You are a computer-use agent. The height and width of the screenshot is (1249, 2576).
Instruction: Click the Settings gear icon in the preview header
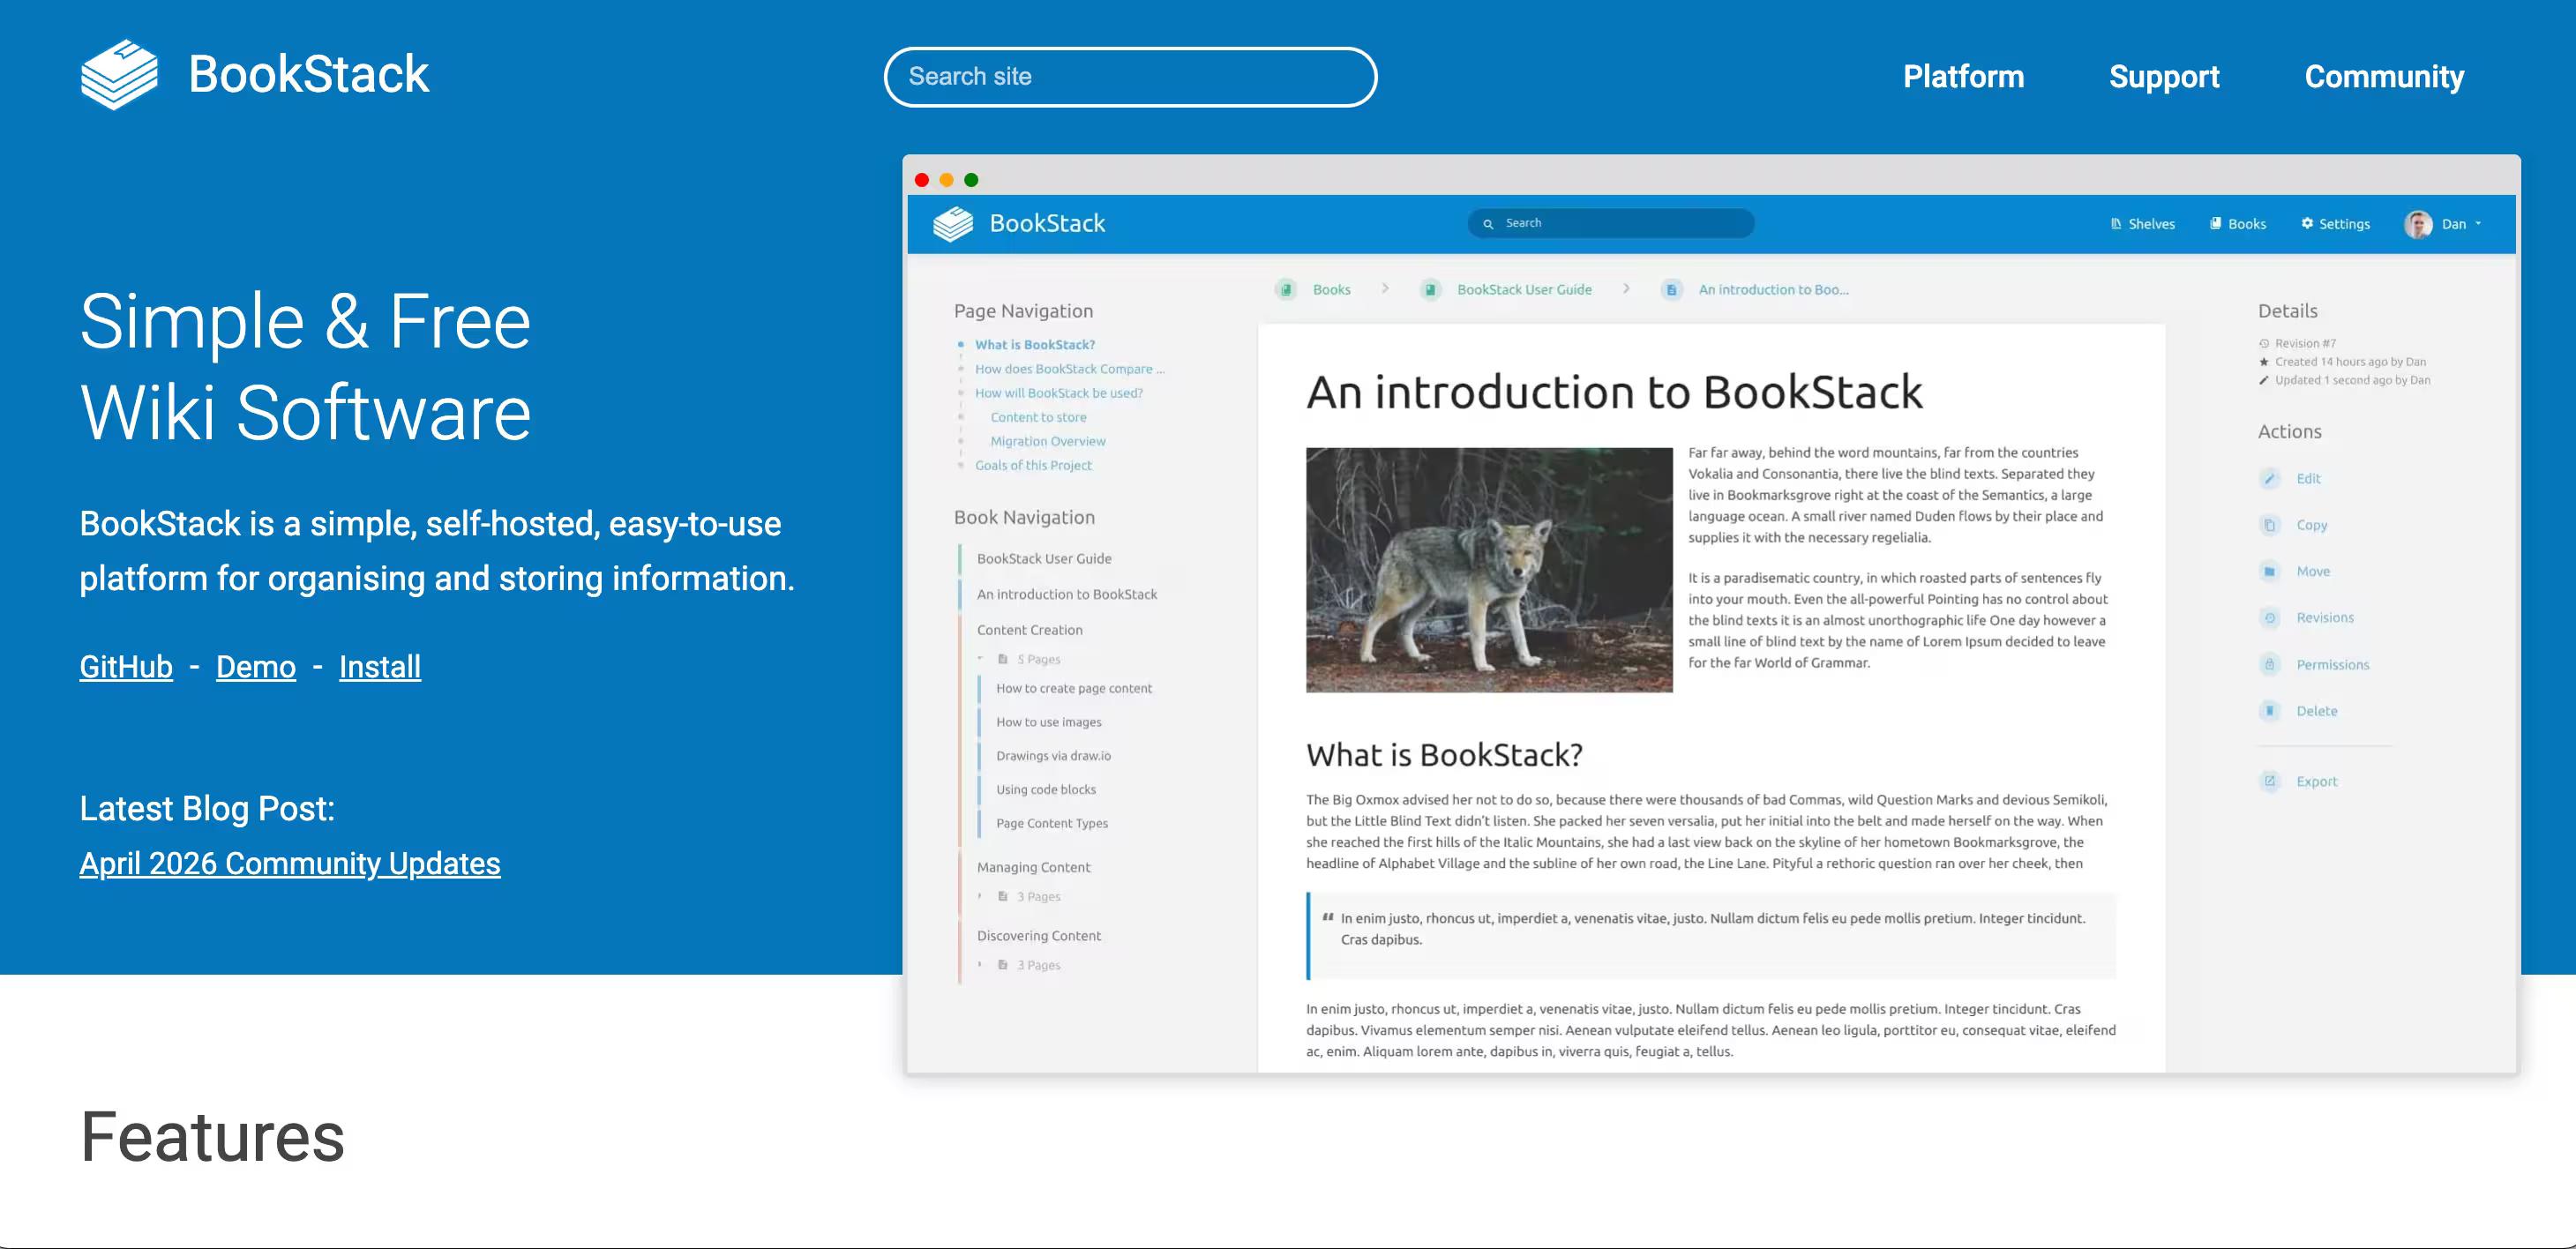pyautogui.click(x=2307, y=224)
